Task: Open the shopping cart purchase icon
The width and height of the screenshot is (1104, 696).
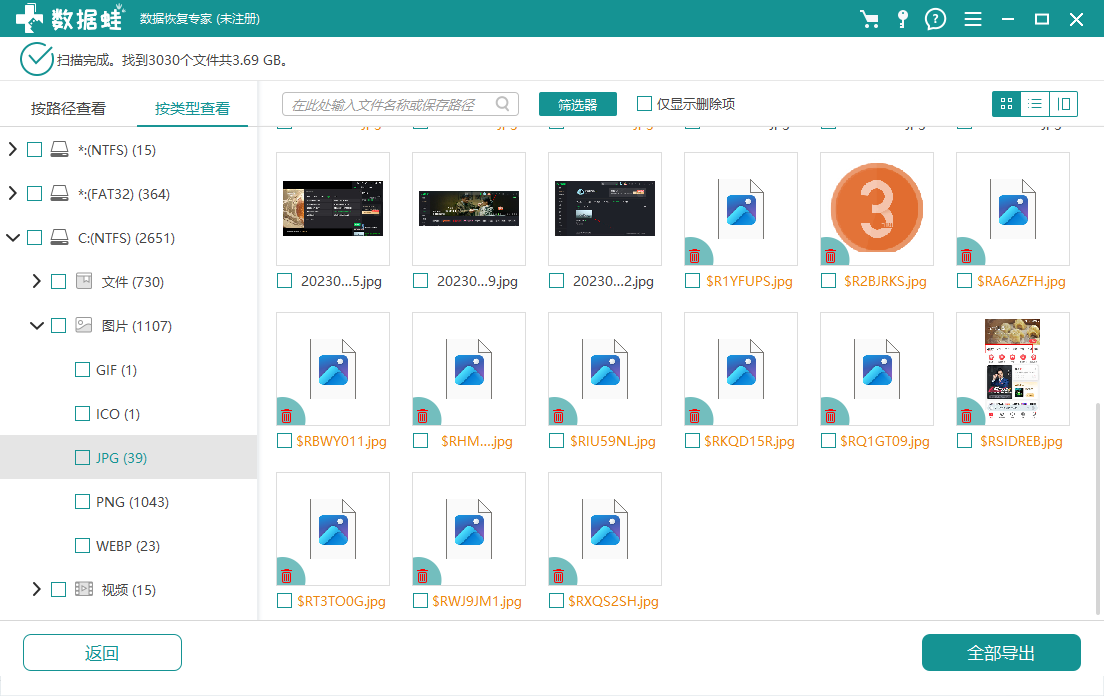Action: 869,20
